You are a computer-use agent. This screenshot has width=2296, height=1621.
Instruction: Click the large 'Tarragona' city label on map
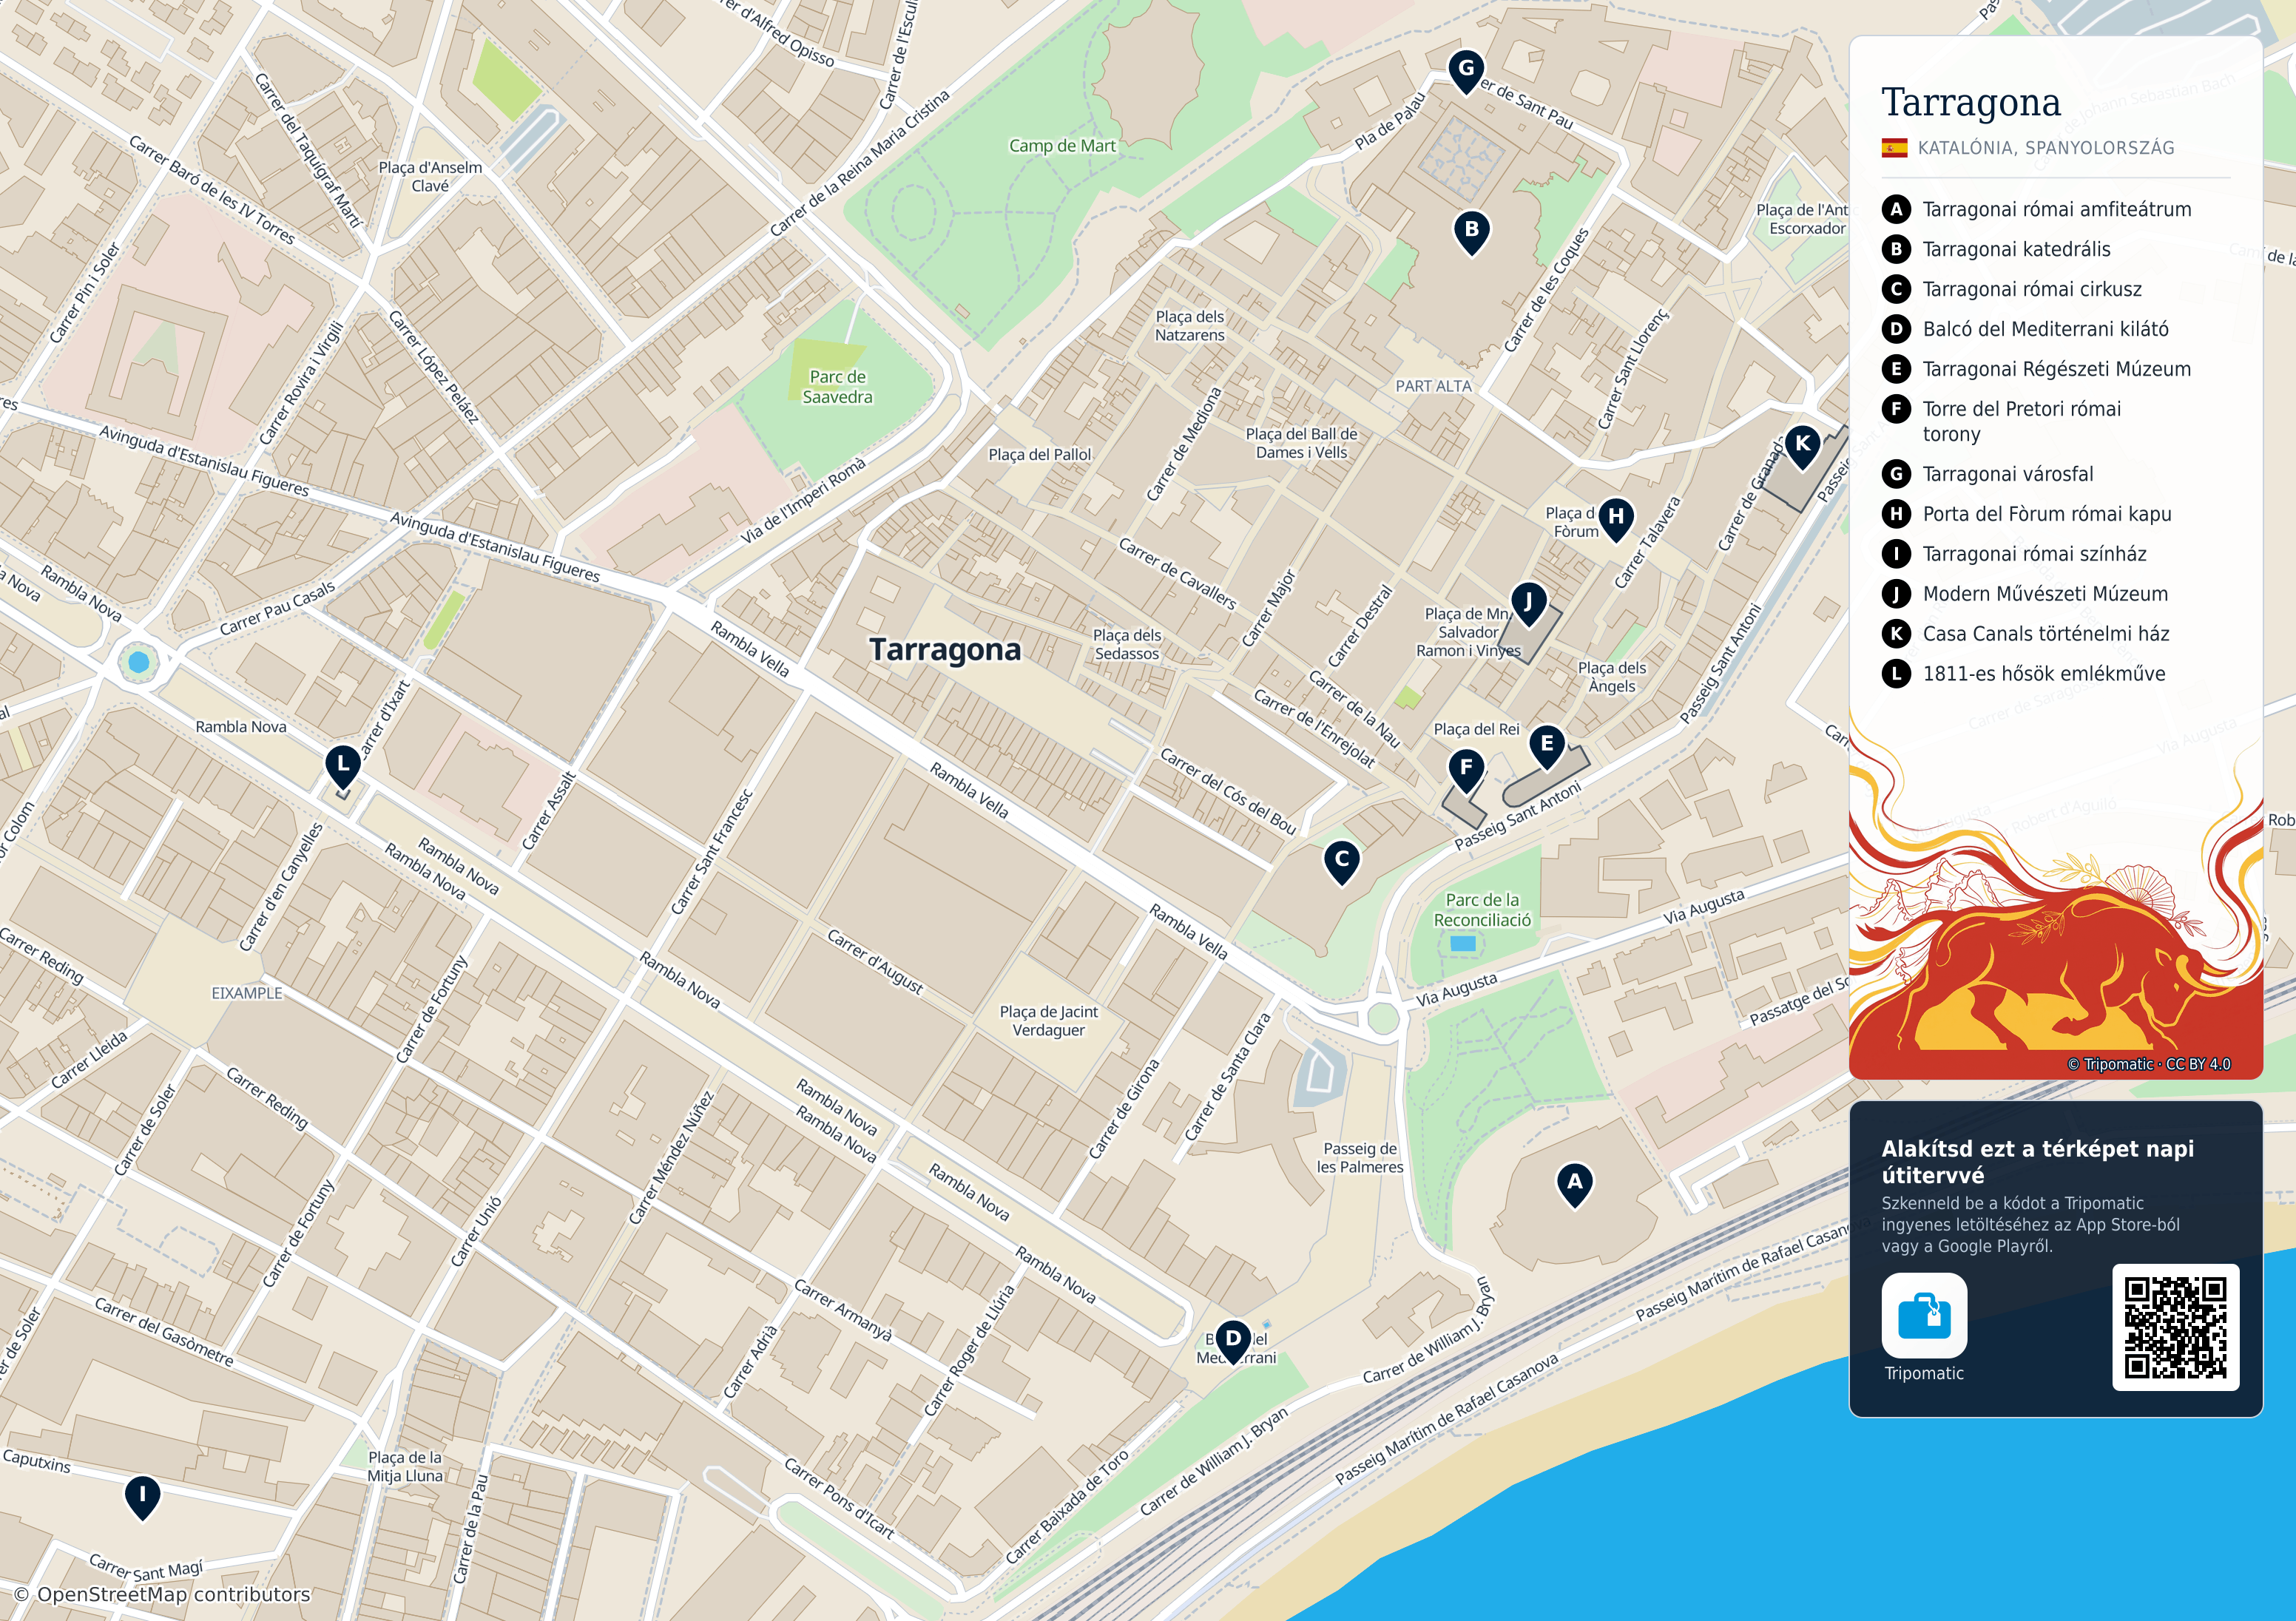click(x=945, y=650)
